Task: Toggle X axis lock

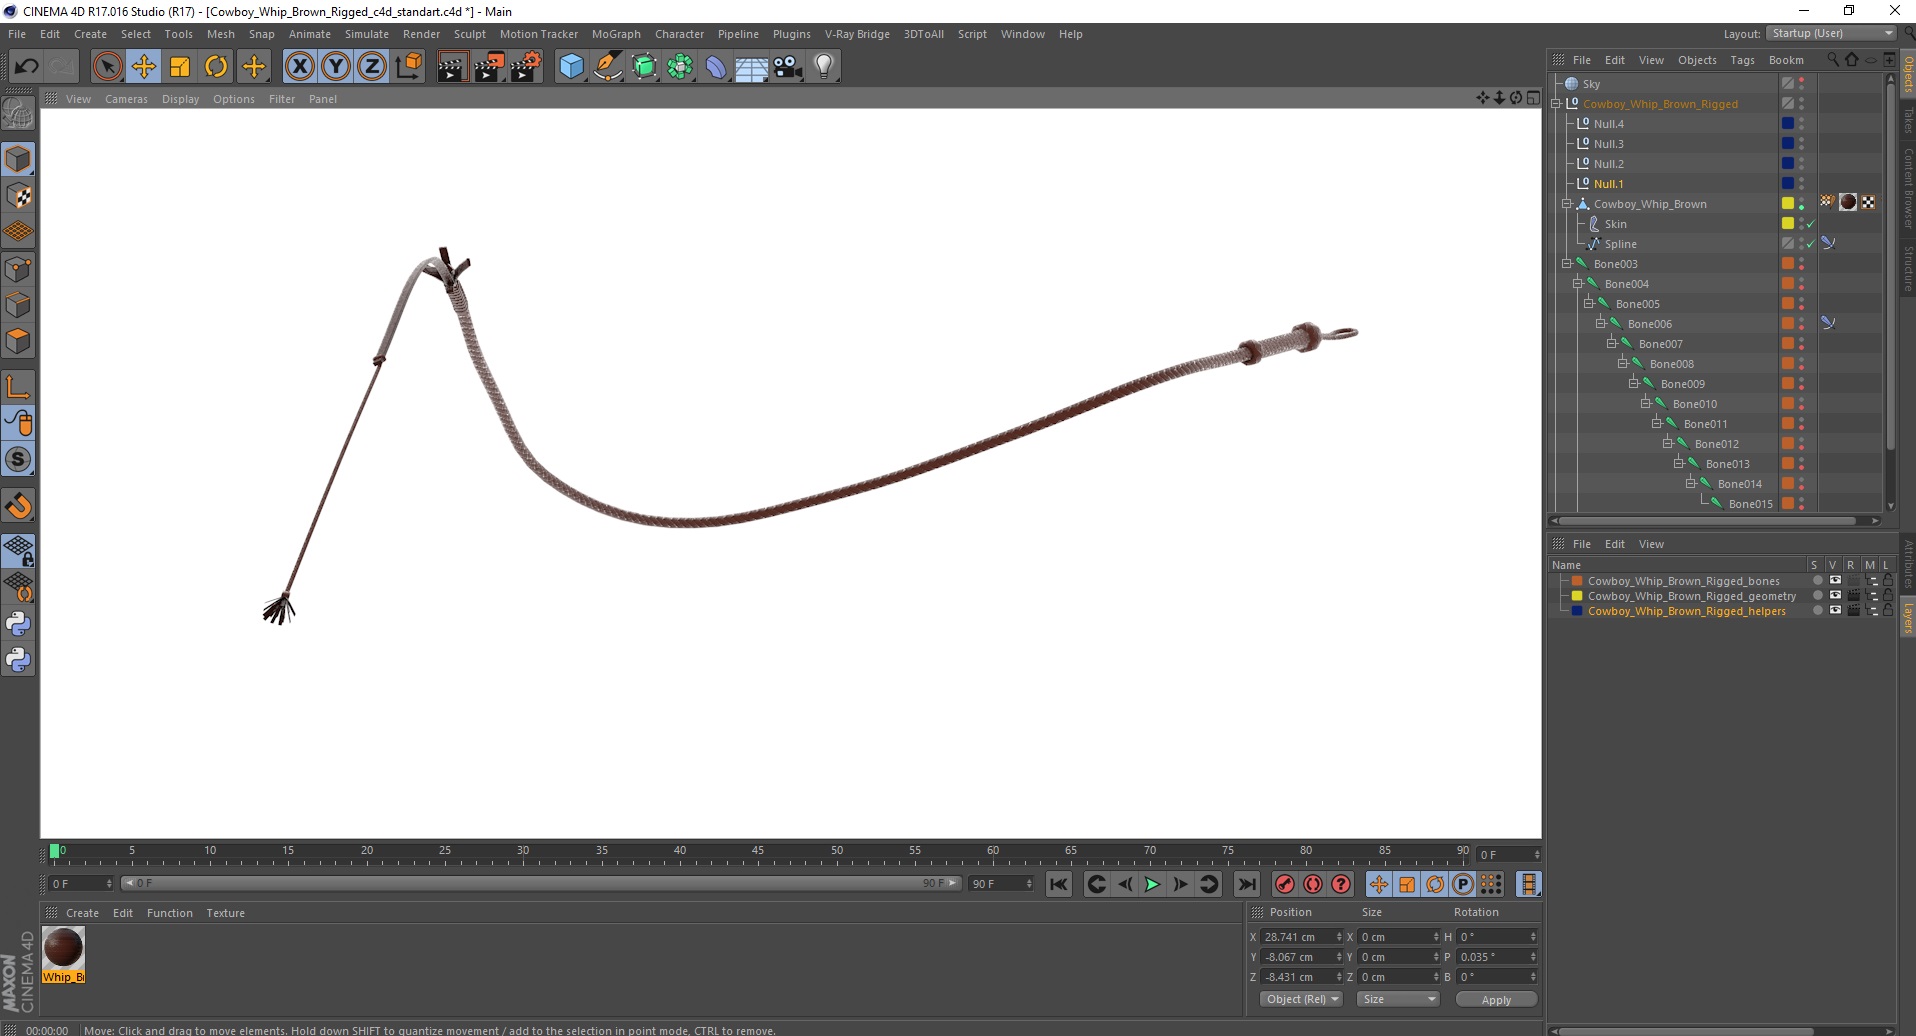Action: coord(299,67)
